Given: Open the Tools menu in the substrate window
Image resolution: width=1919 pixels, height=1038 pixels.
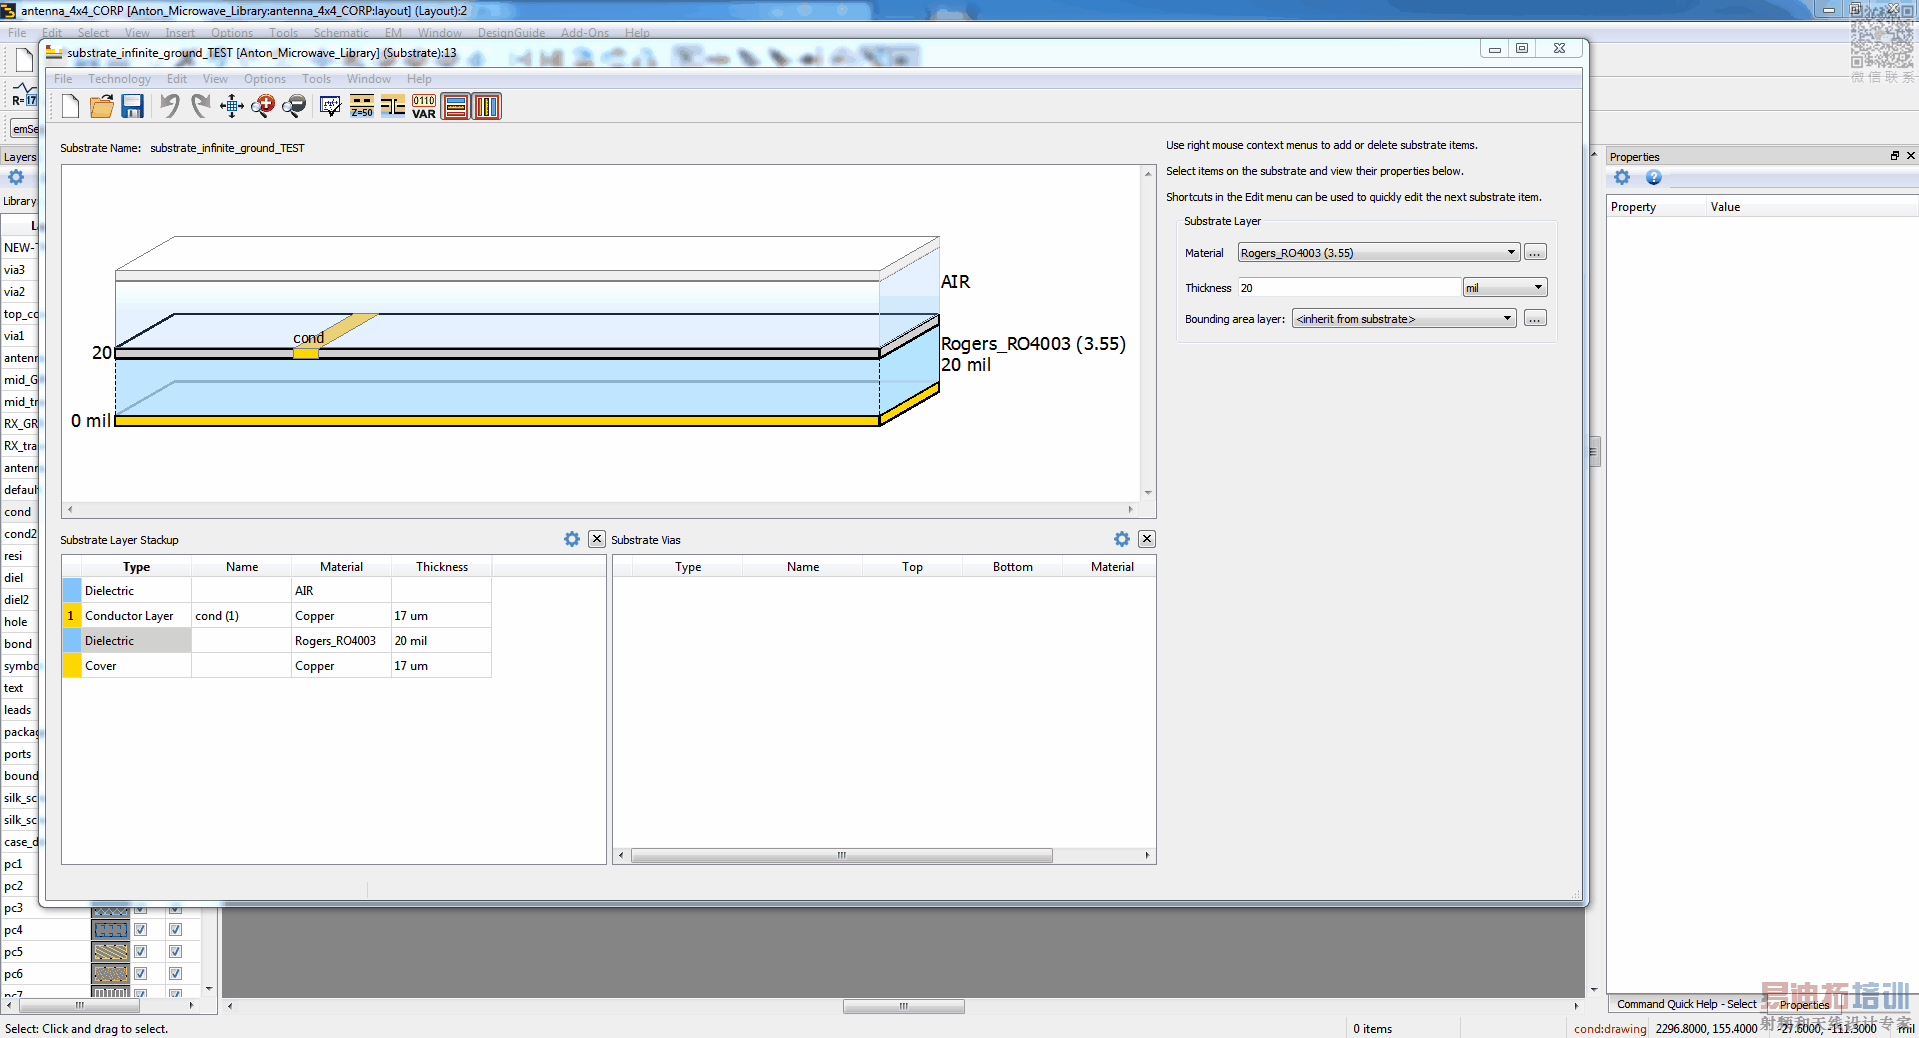Looking at the screenshot, I should coord(316,79).
